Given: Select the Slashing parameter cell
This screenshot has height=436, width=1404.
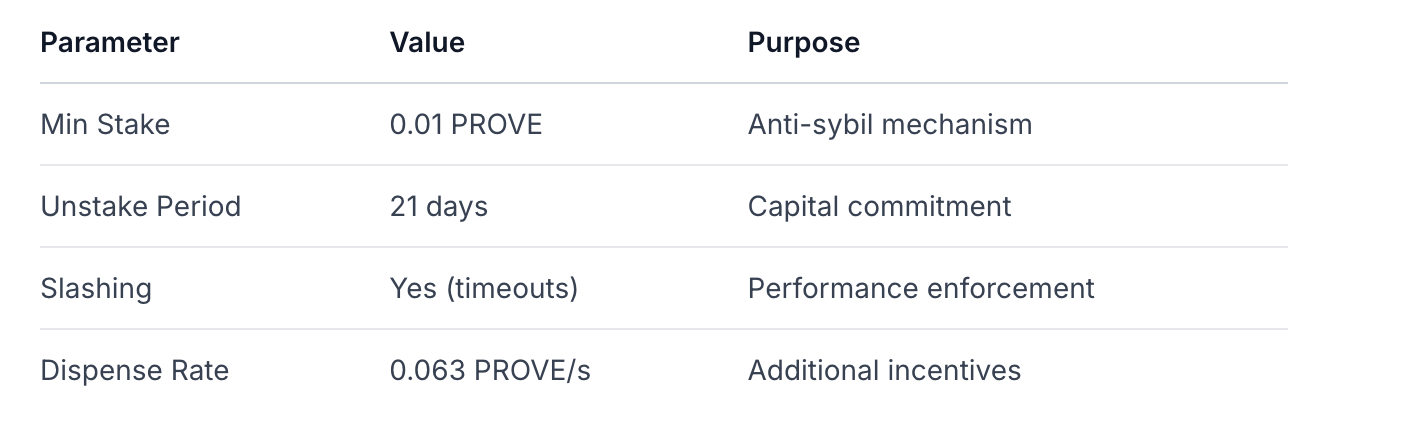Looking at the screenshot, I should click(x=96, y=289).
